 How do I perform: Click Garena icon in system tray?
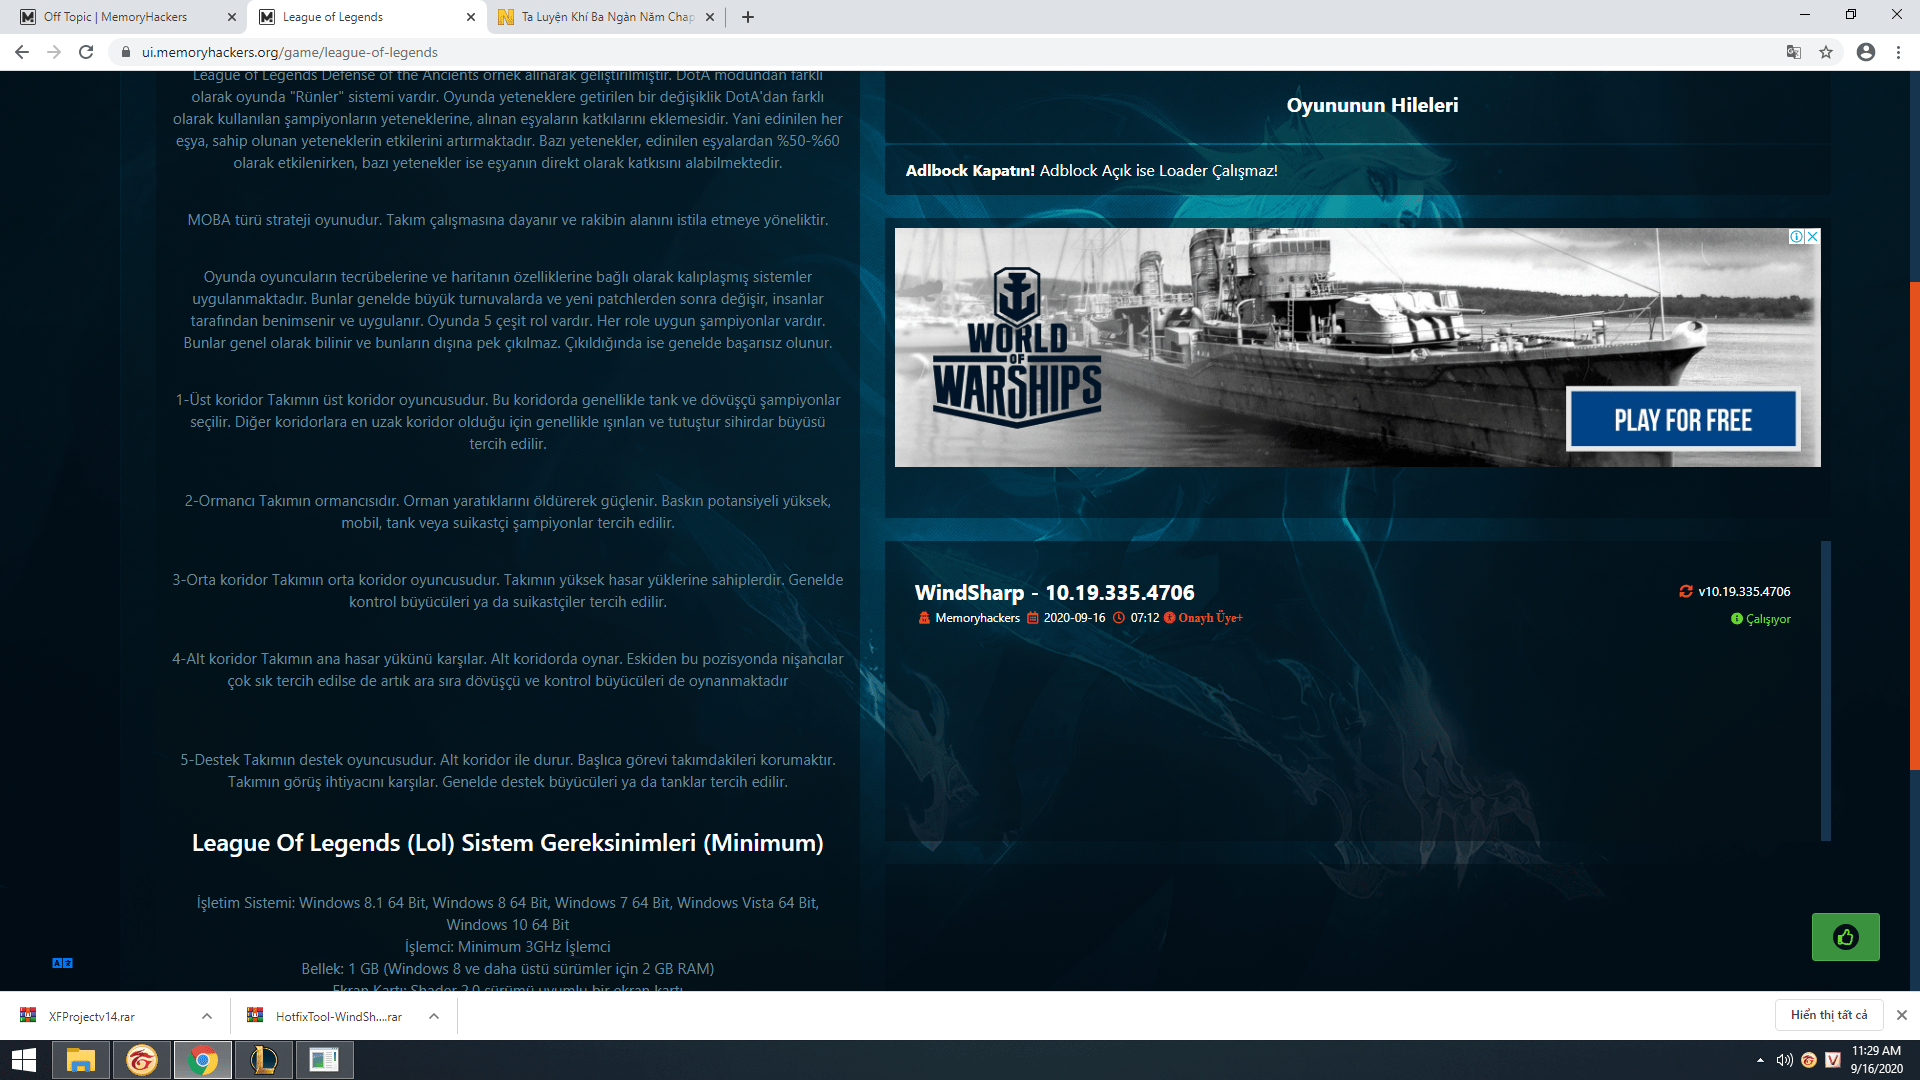pos(1809,1060)
